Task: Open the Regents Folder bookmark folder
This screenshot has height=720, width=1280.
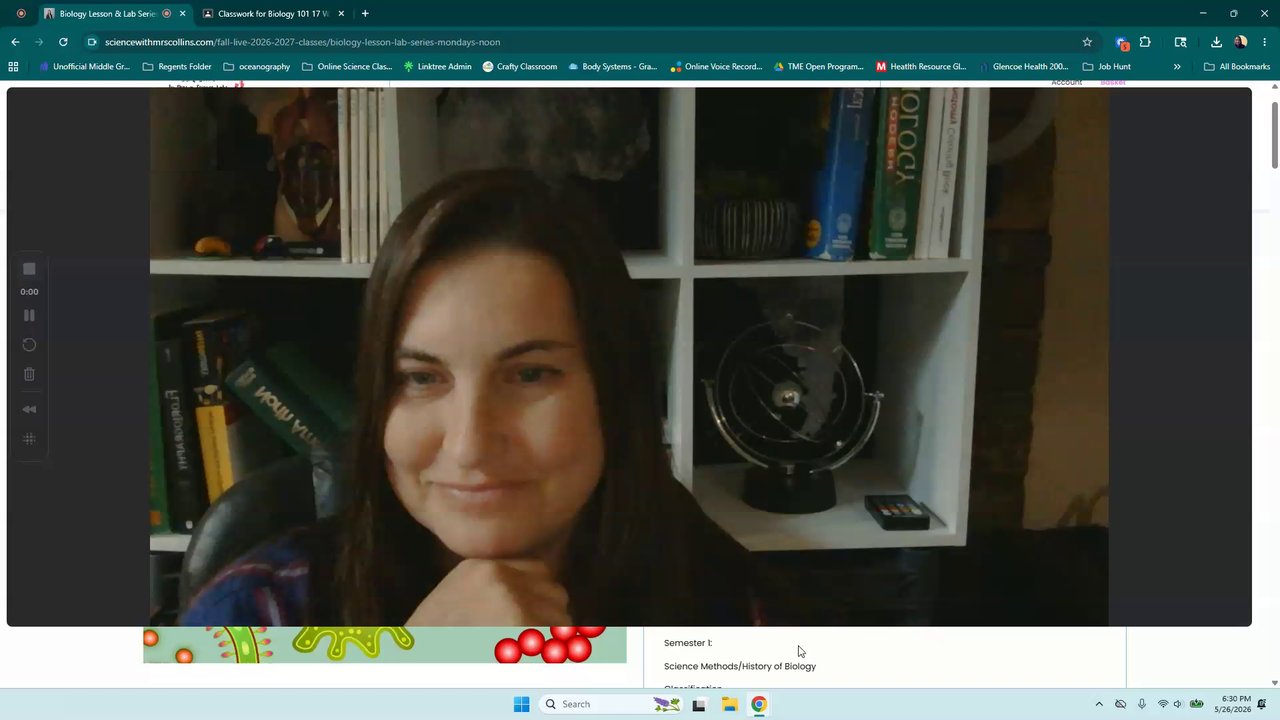Action: 177,67
